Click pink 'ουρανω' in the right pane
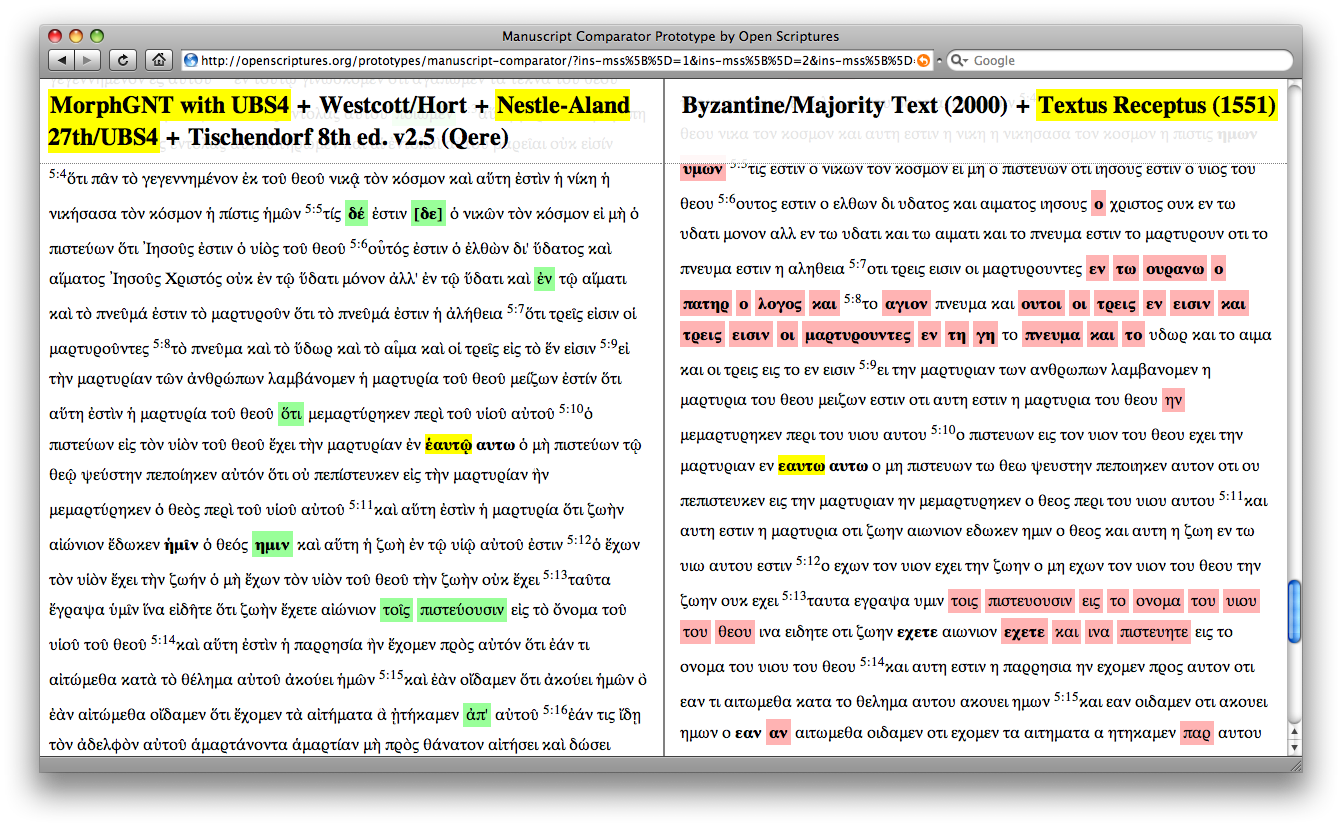Viewport: 1342px width, 827px height. tap(1174, 269)
